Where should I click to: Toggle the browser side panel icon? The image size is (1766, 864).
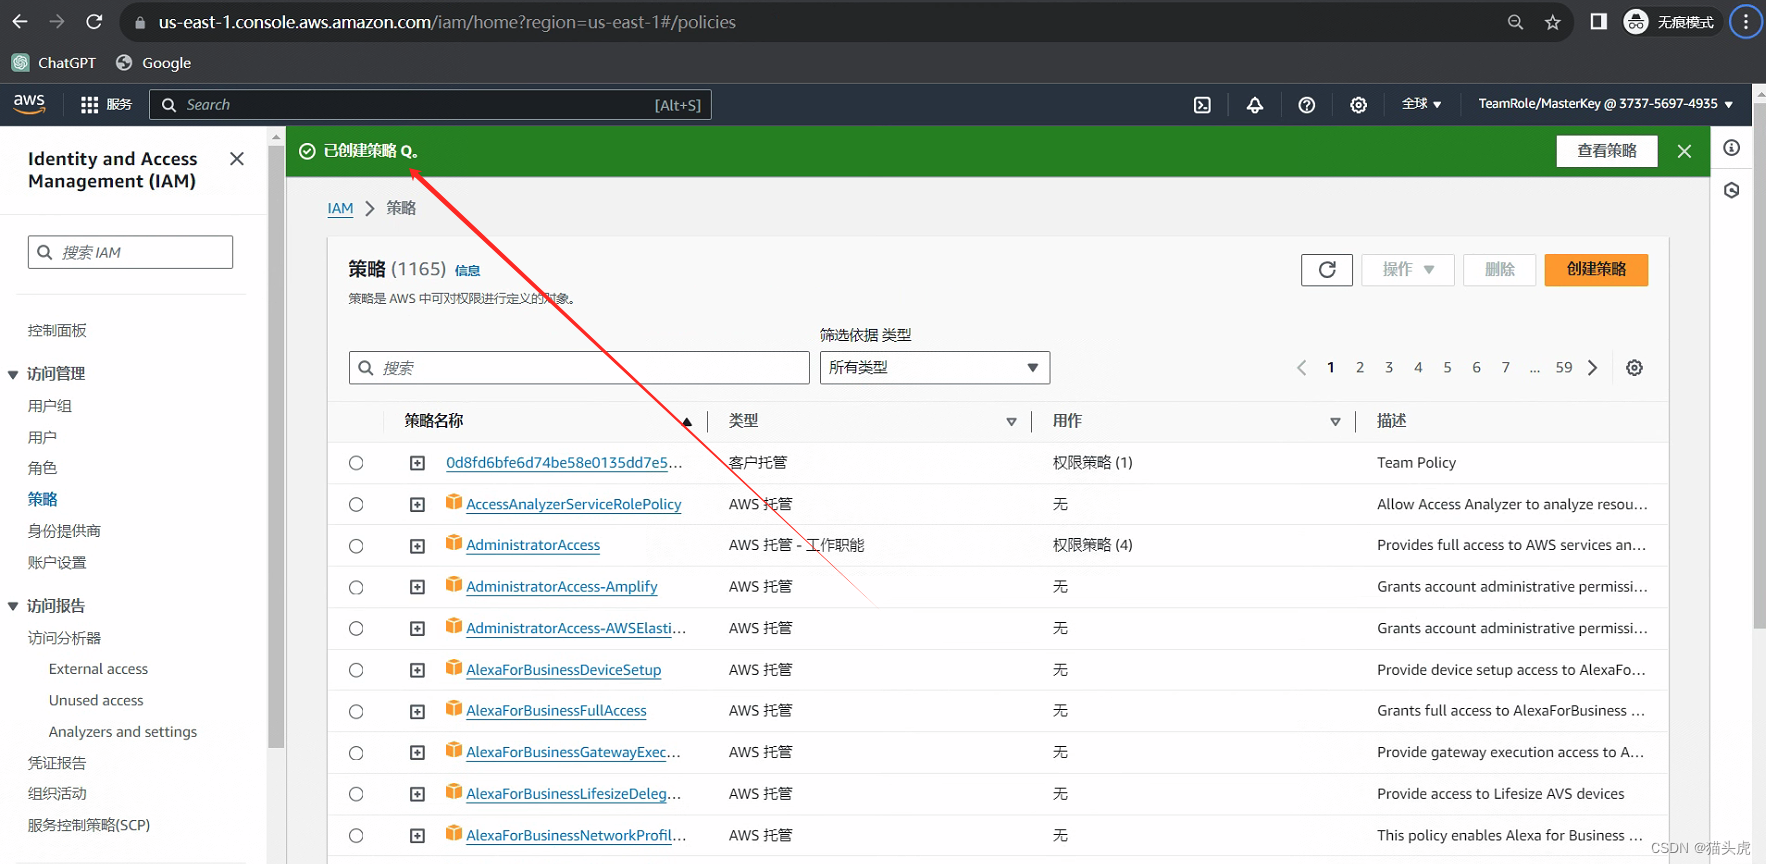pyautogui.click(x=1598, y=22)
